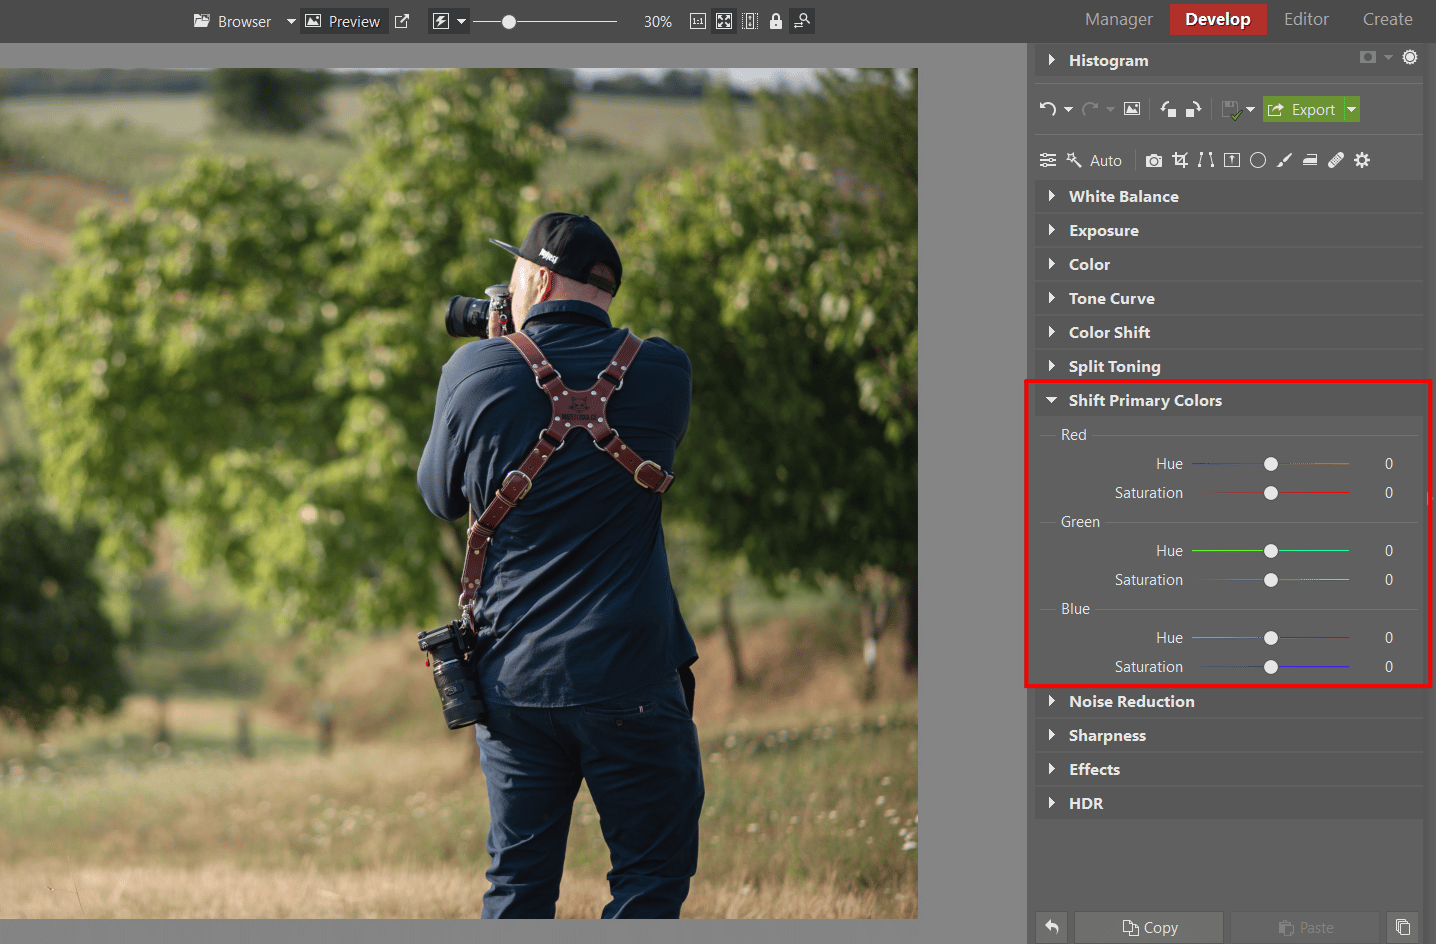Select the Crop tool icon
This screenshot has width=1436, height=944.
point(1180,160)
